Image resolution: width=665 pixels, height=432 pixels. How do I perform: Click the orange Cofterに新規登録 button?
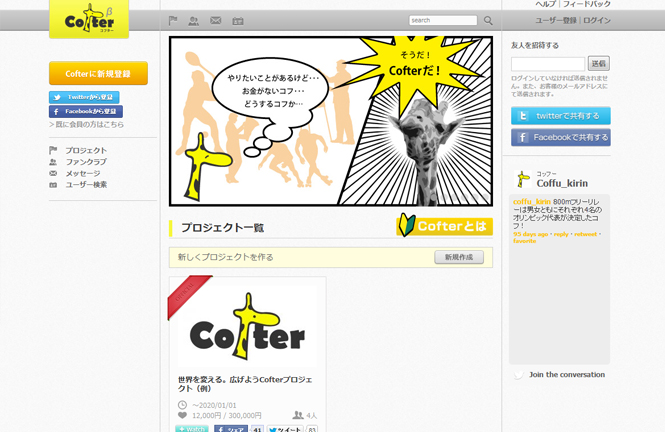[98, 74]
